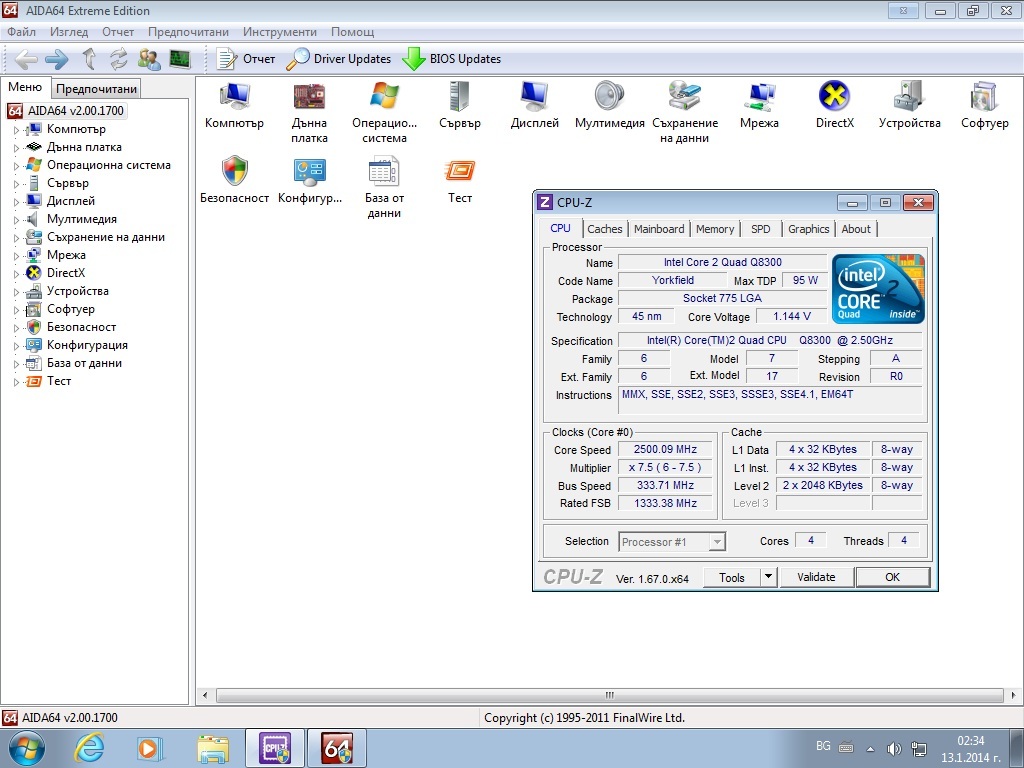Expand the Операционна система tree node

[x=16, y=166]
